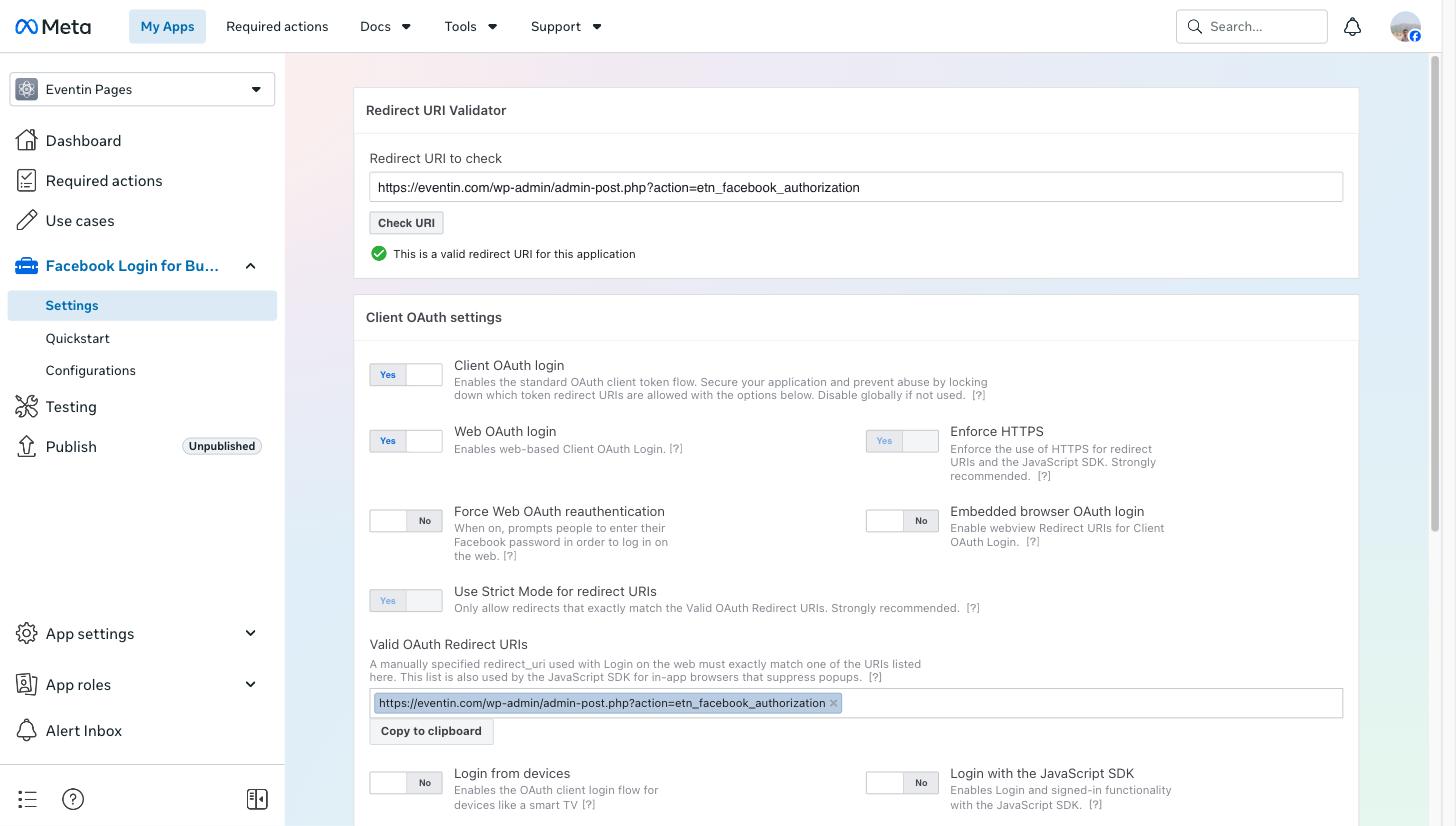Collapse the sidebar with panel icon

(x=257, y=799)
